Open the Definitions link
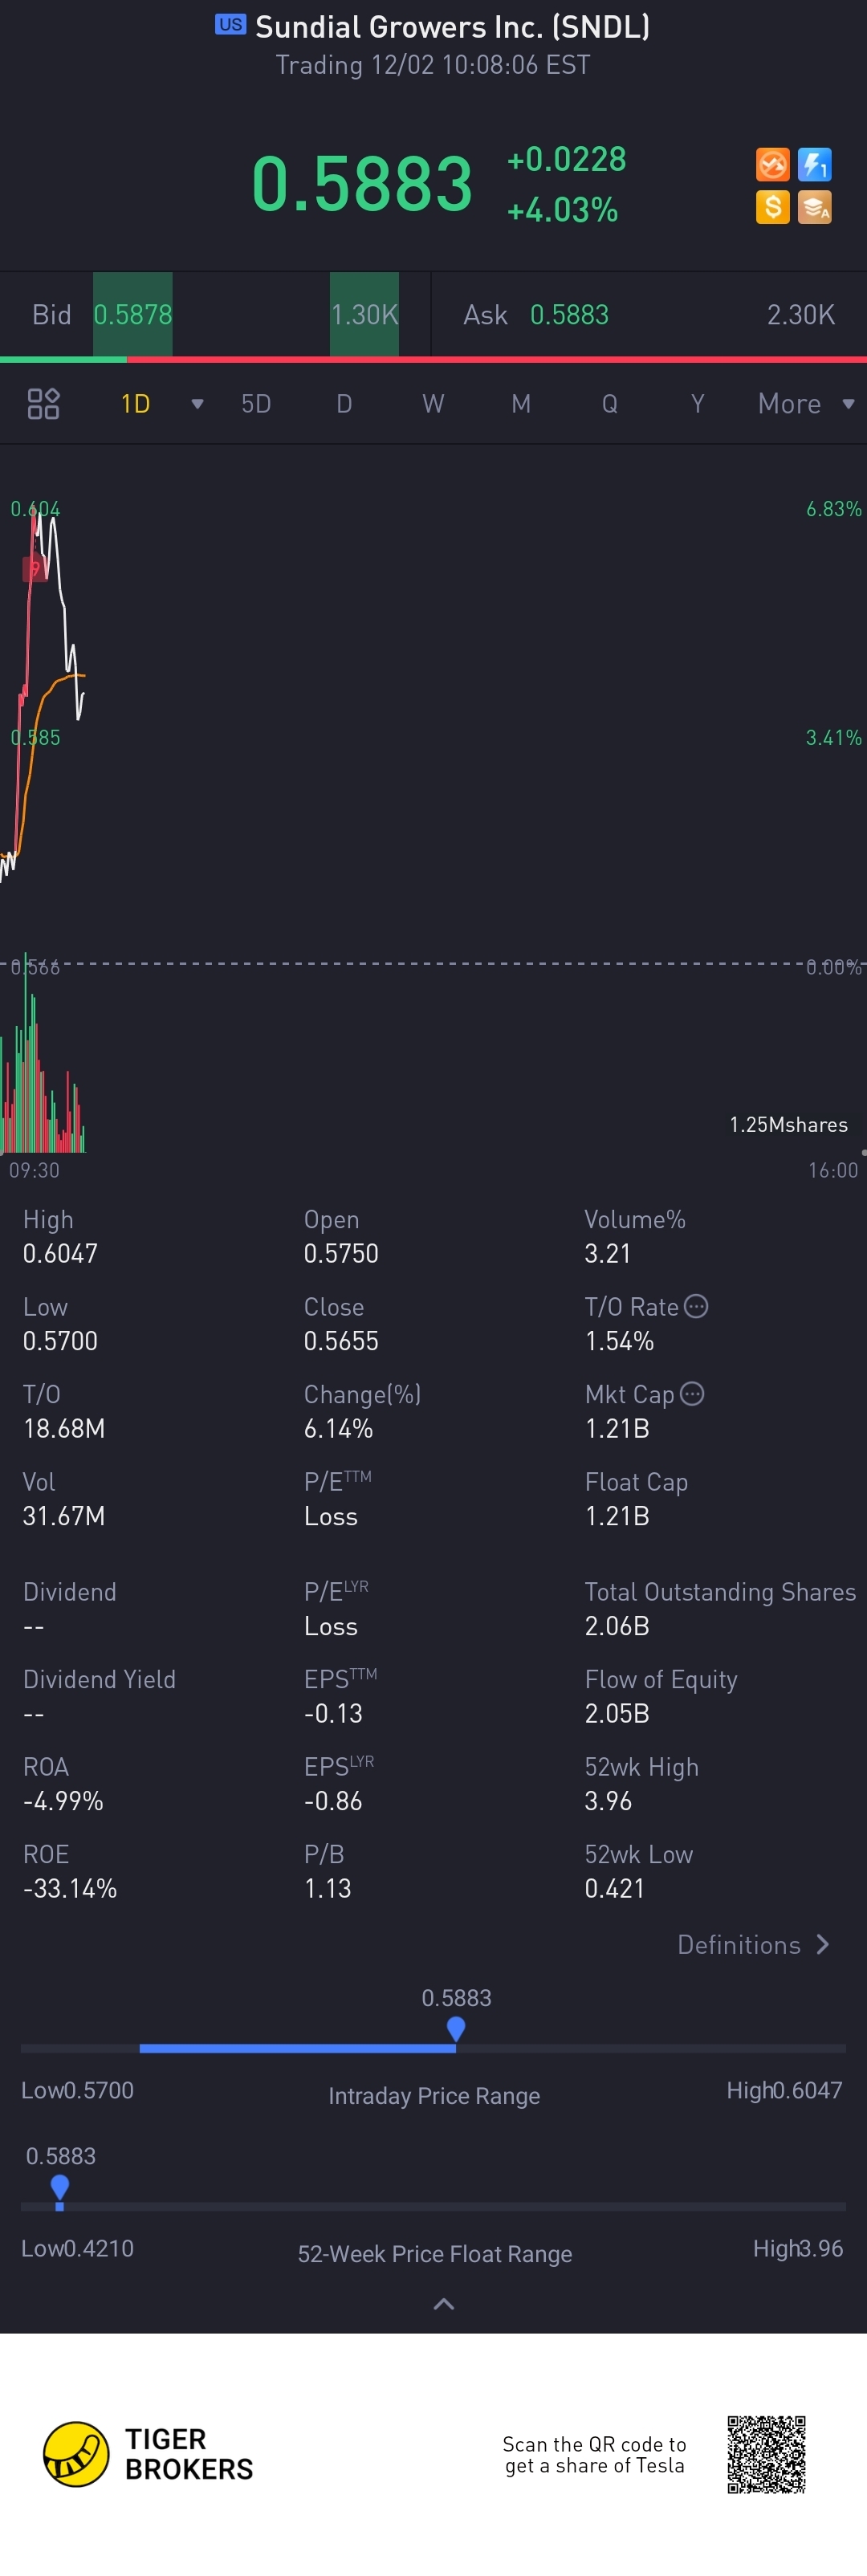The image size is (867, 2576). tap(754, 1945)
